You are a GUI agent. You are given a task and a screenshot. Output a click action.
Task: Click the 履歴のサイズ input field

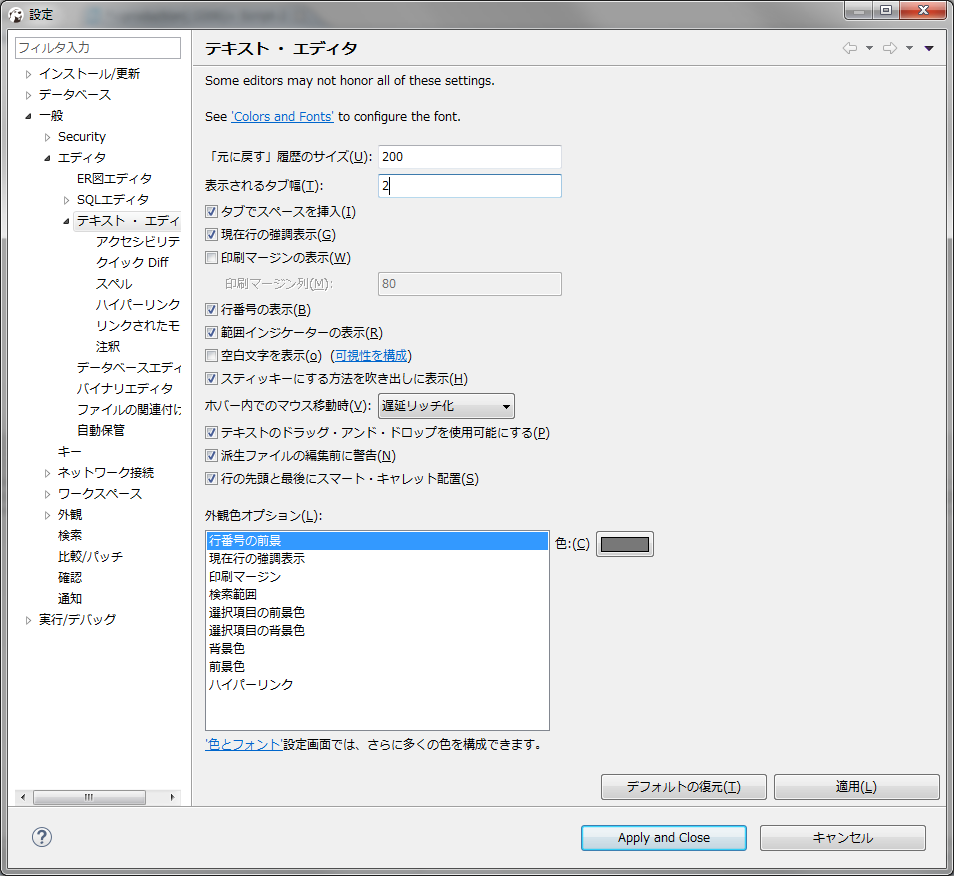470,157
